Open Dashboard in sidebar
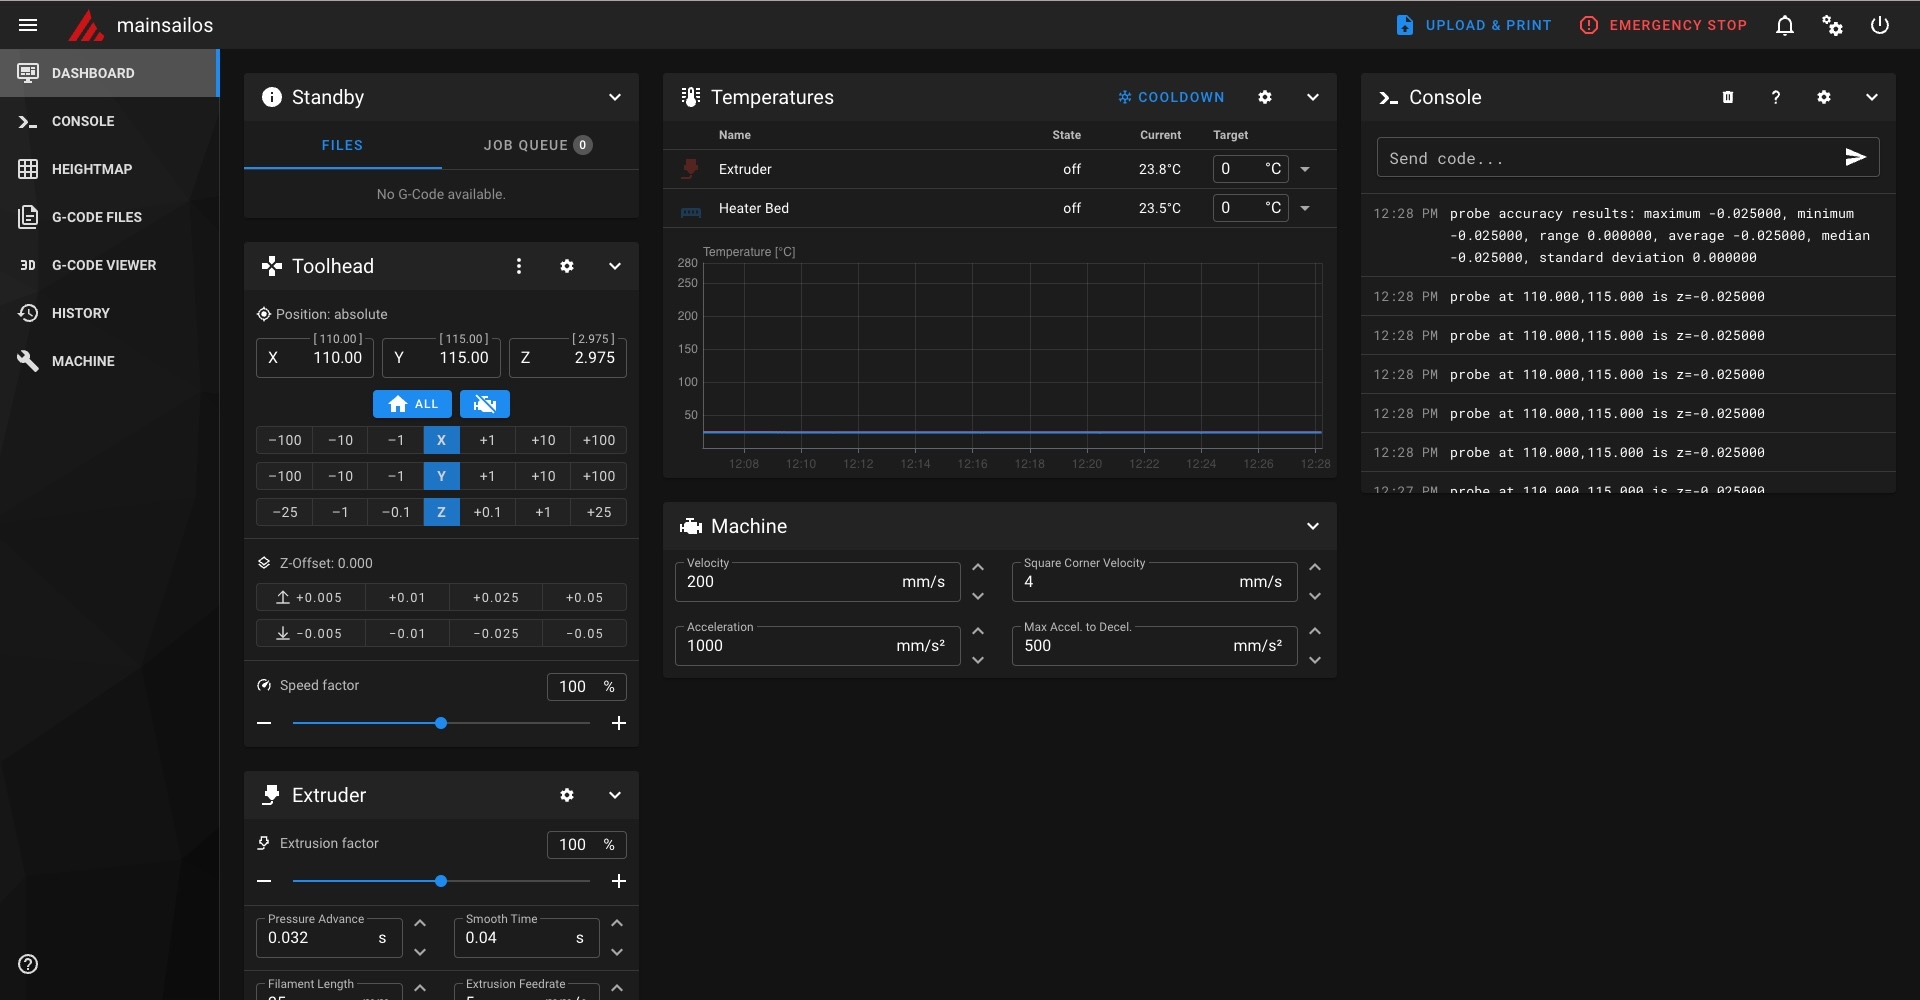This screenshot has height=1000, width=1920. tap(109, 73)
